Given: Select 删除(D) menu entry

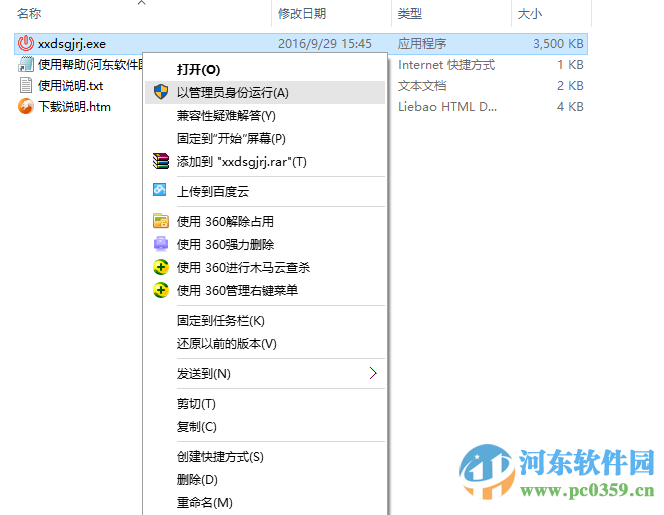Looking at the screenshot, I should (265, 479).
